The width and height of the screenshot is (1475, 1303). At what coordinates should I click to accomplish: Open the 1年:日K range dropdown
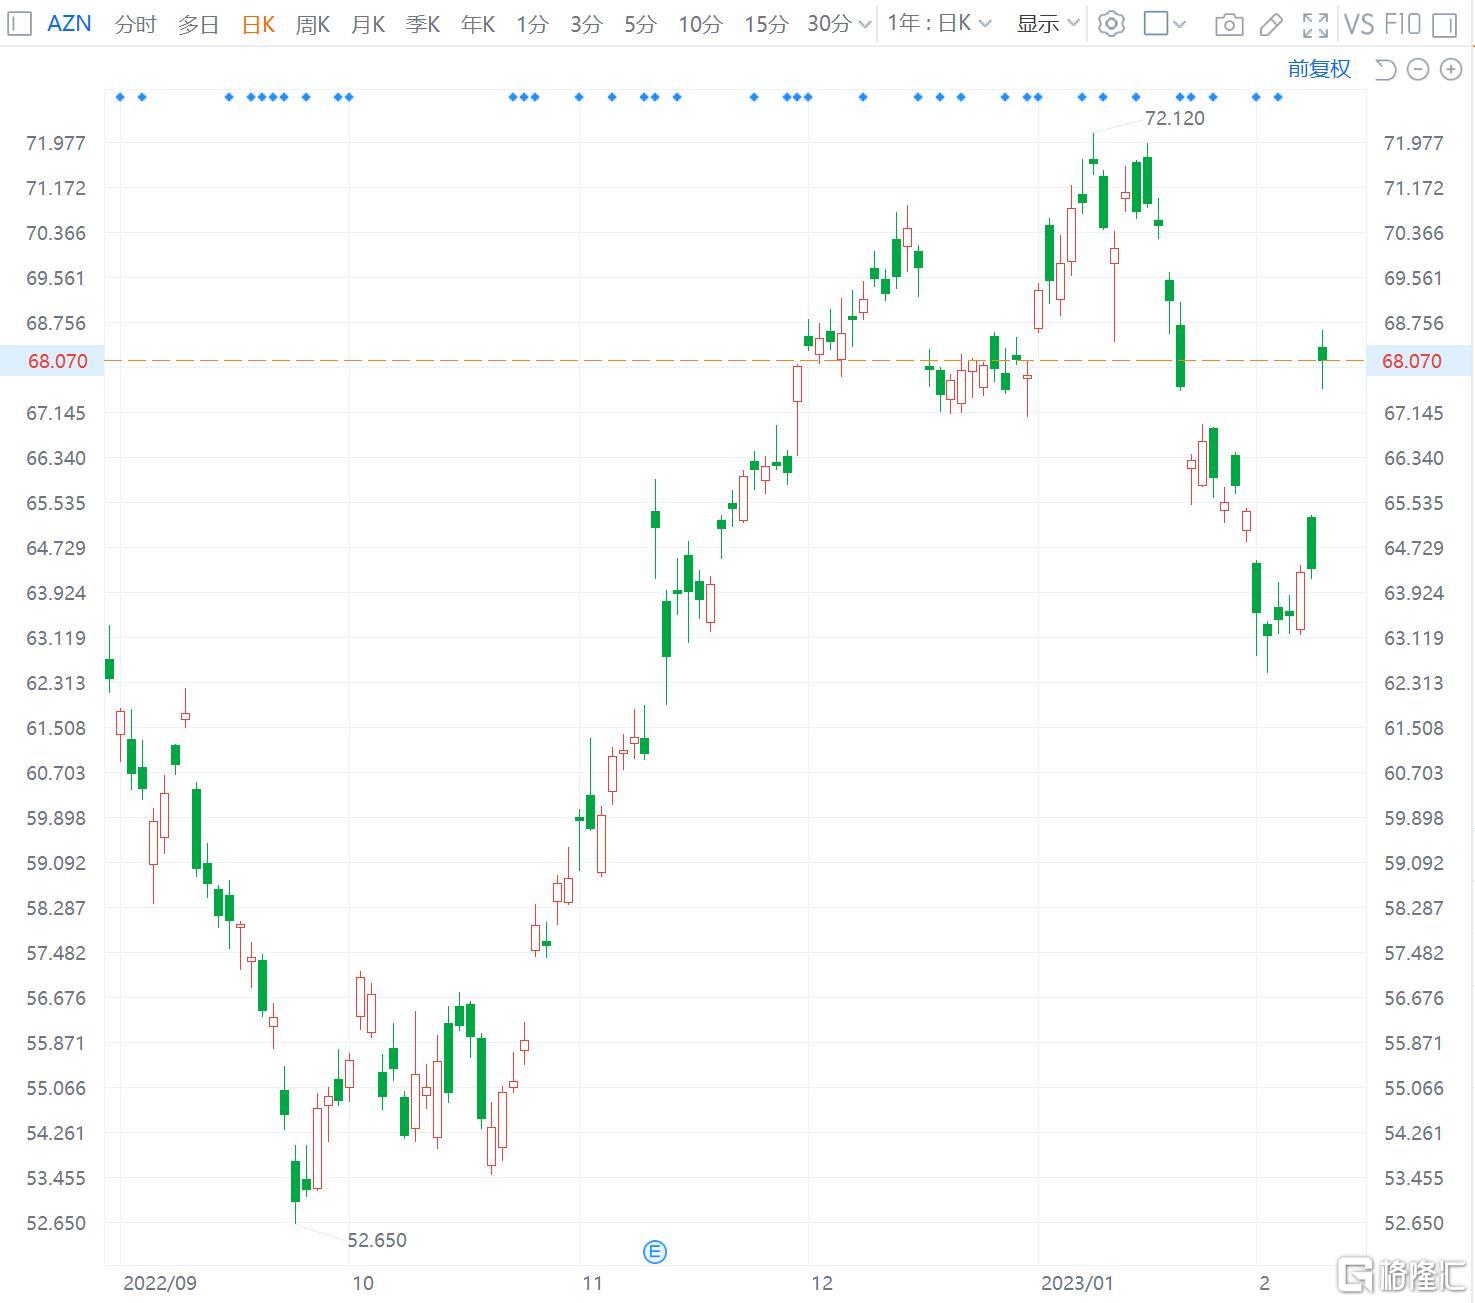click(x=939, y=24)
